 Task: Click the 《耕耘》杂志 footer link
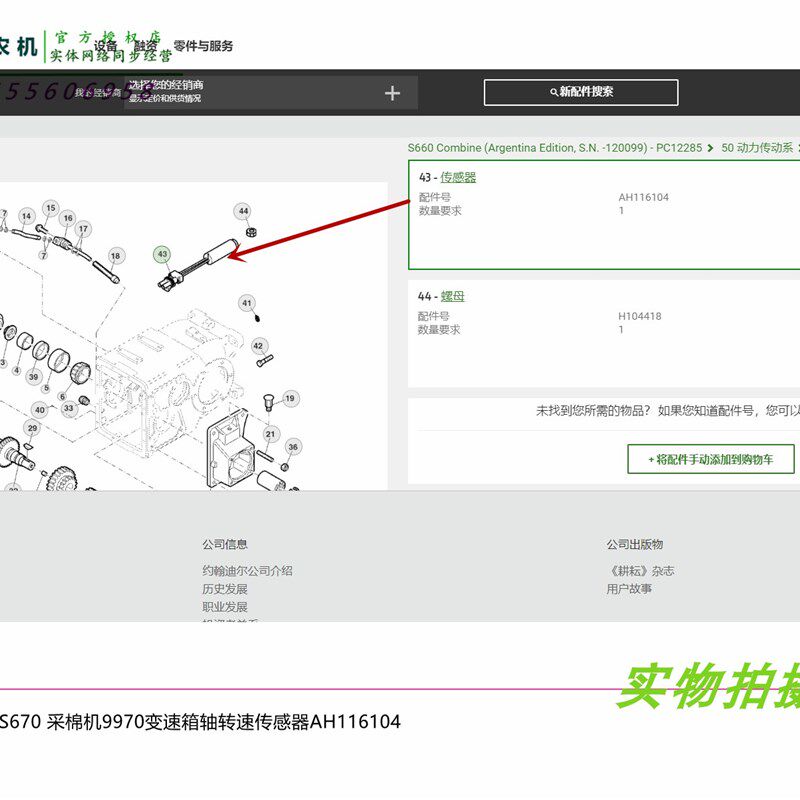click(640, 571)
